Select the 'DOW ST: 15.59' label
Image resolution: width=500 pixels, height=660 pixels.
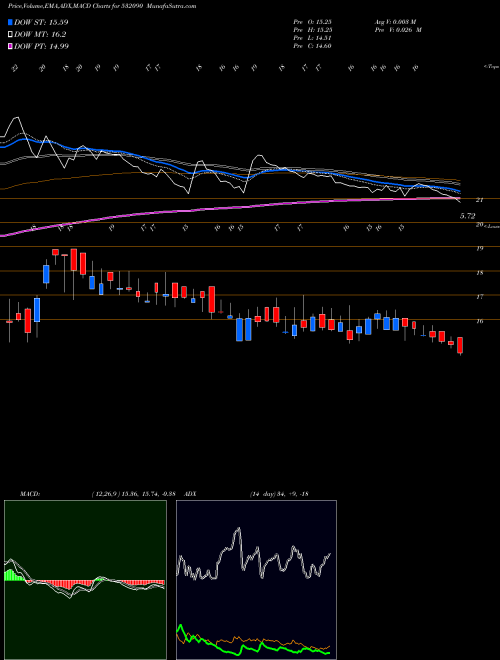(41, 22)
